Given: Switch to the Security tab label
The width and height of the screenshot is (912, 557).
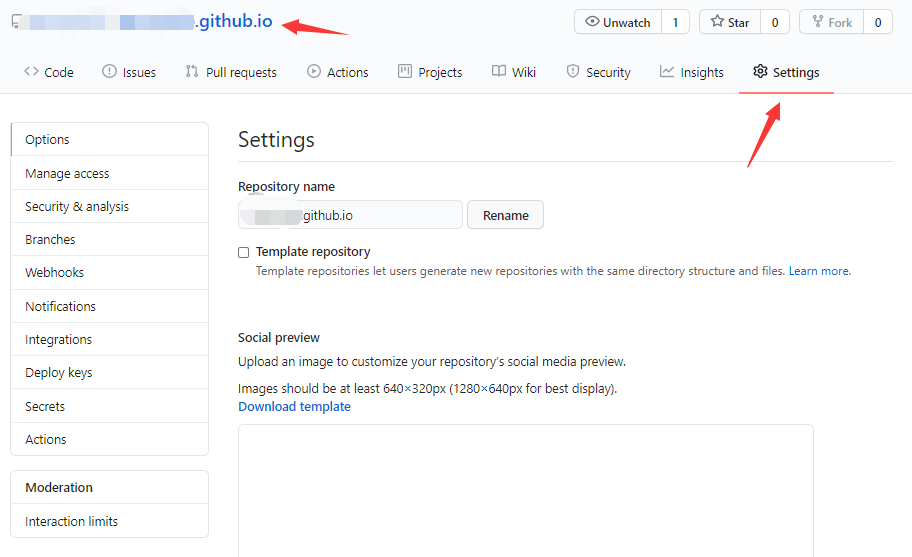Looking at the screenshot, I should click(608, 73).
